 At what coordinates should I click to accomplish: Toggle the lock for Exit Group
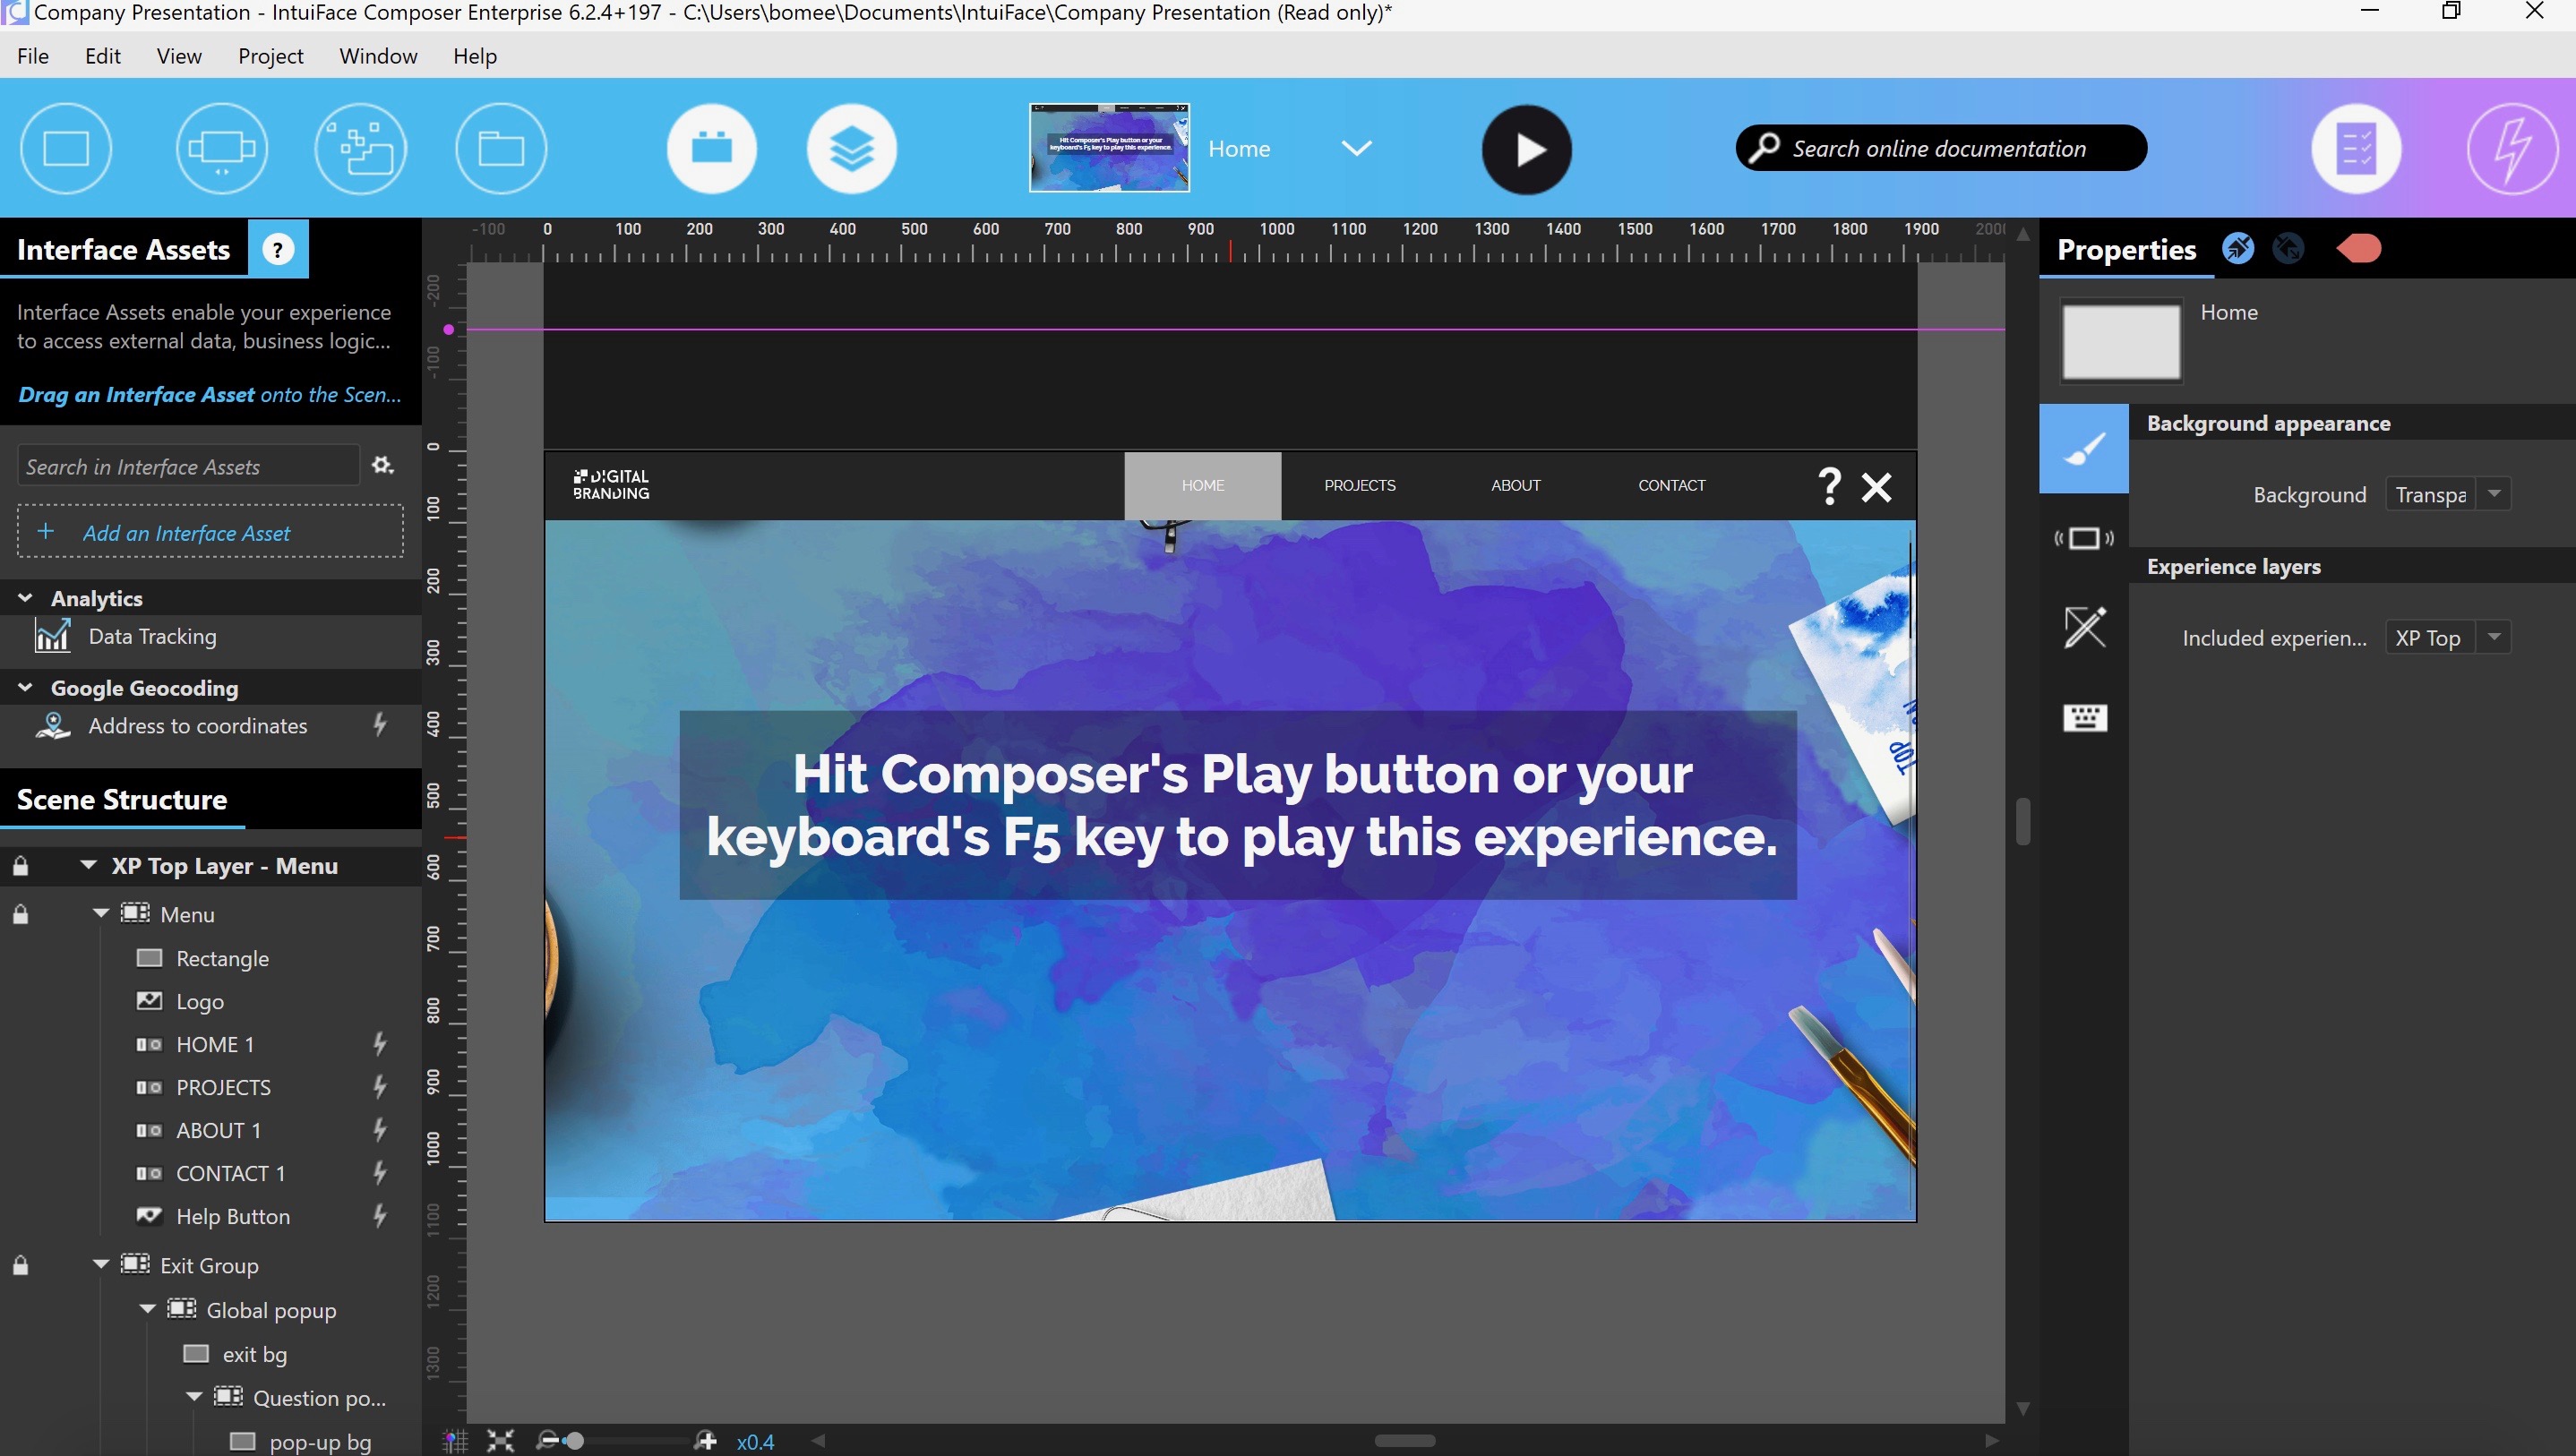[x=20, y=1265]
